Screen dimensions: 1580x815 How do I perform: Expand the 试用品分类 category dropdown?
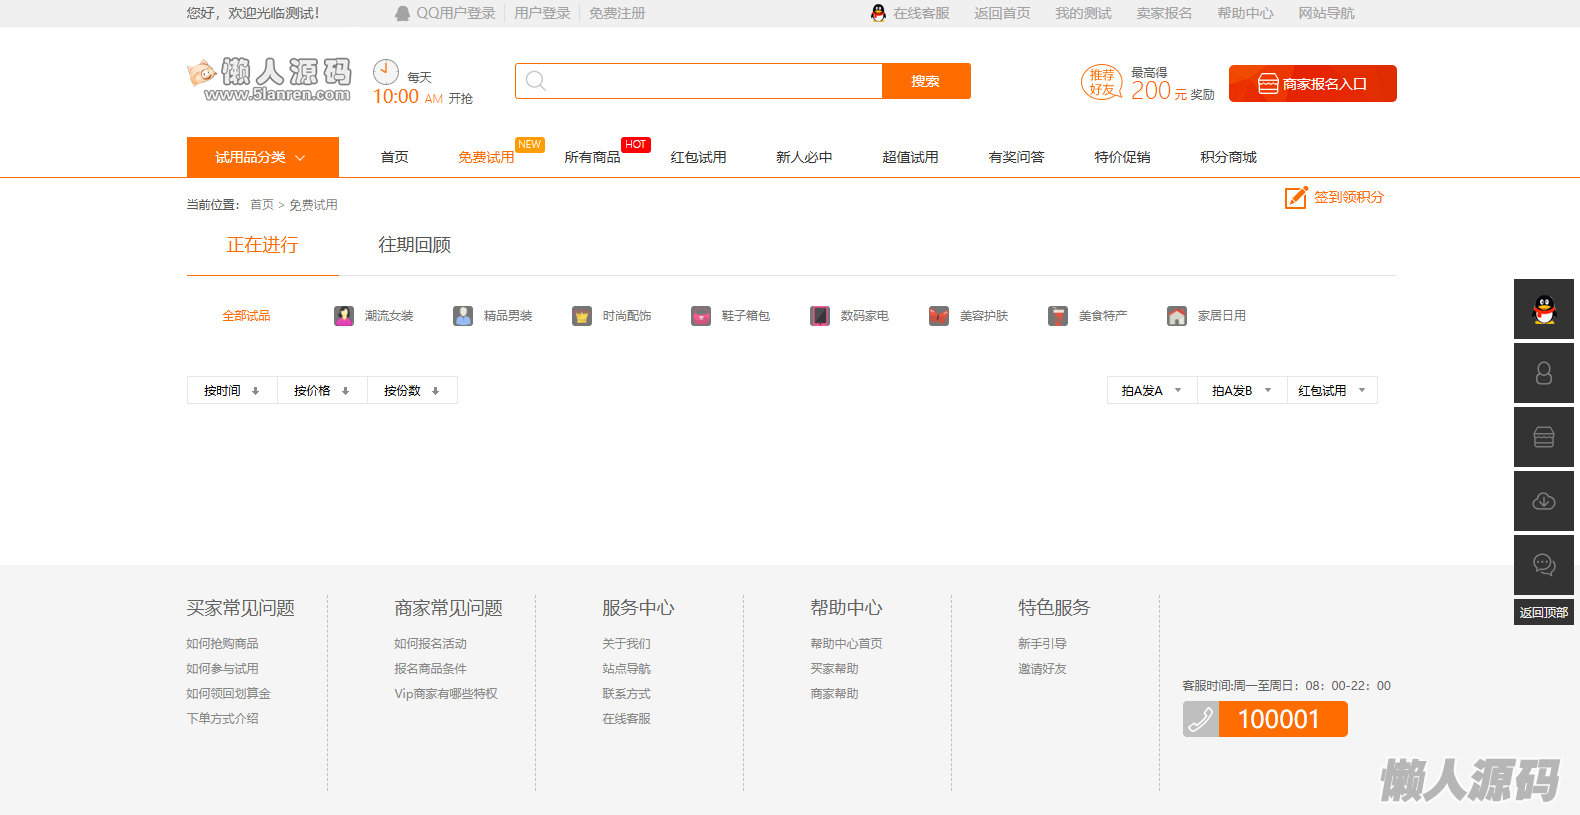(262, 157)
